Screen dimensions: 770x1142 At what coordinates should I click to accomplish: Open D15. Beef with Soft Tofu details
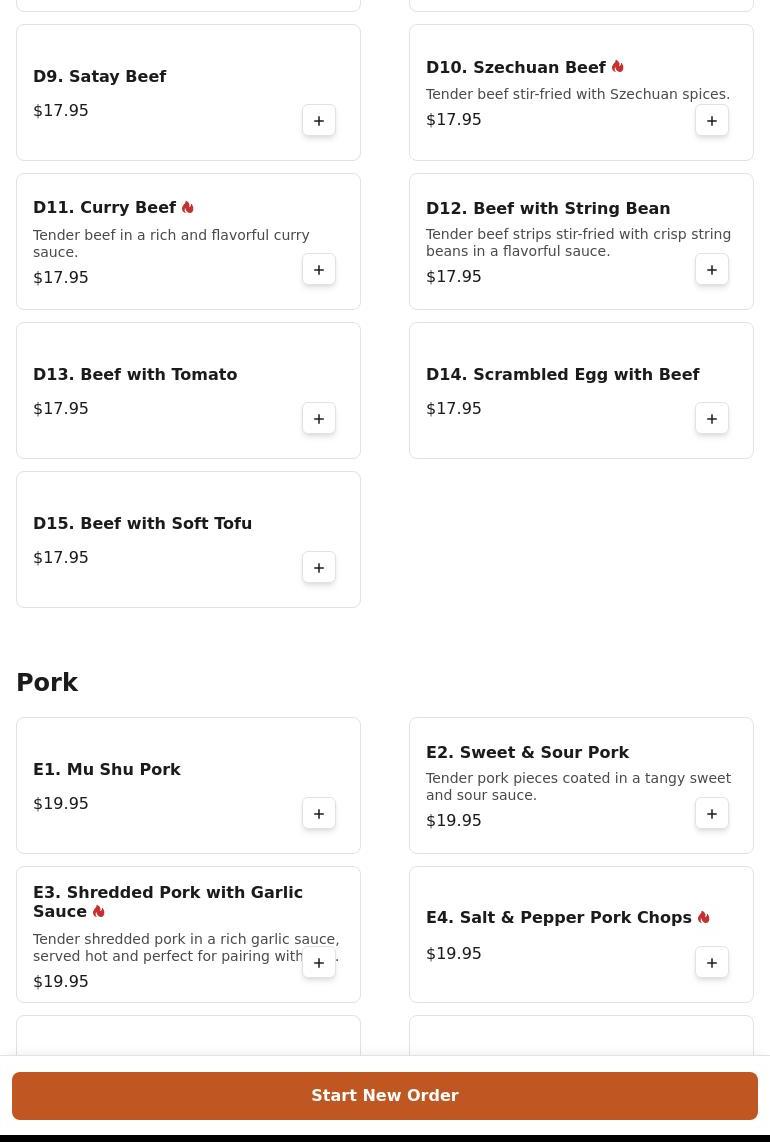(142, 524)
